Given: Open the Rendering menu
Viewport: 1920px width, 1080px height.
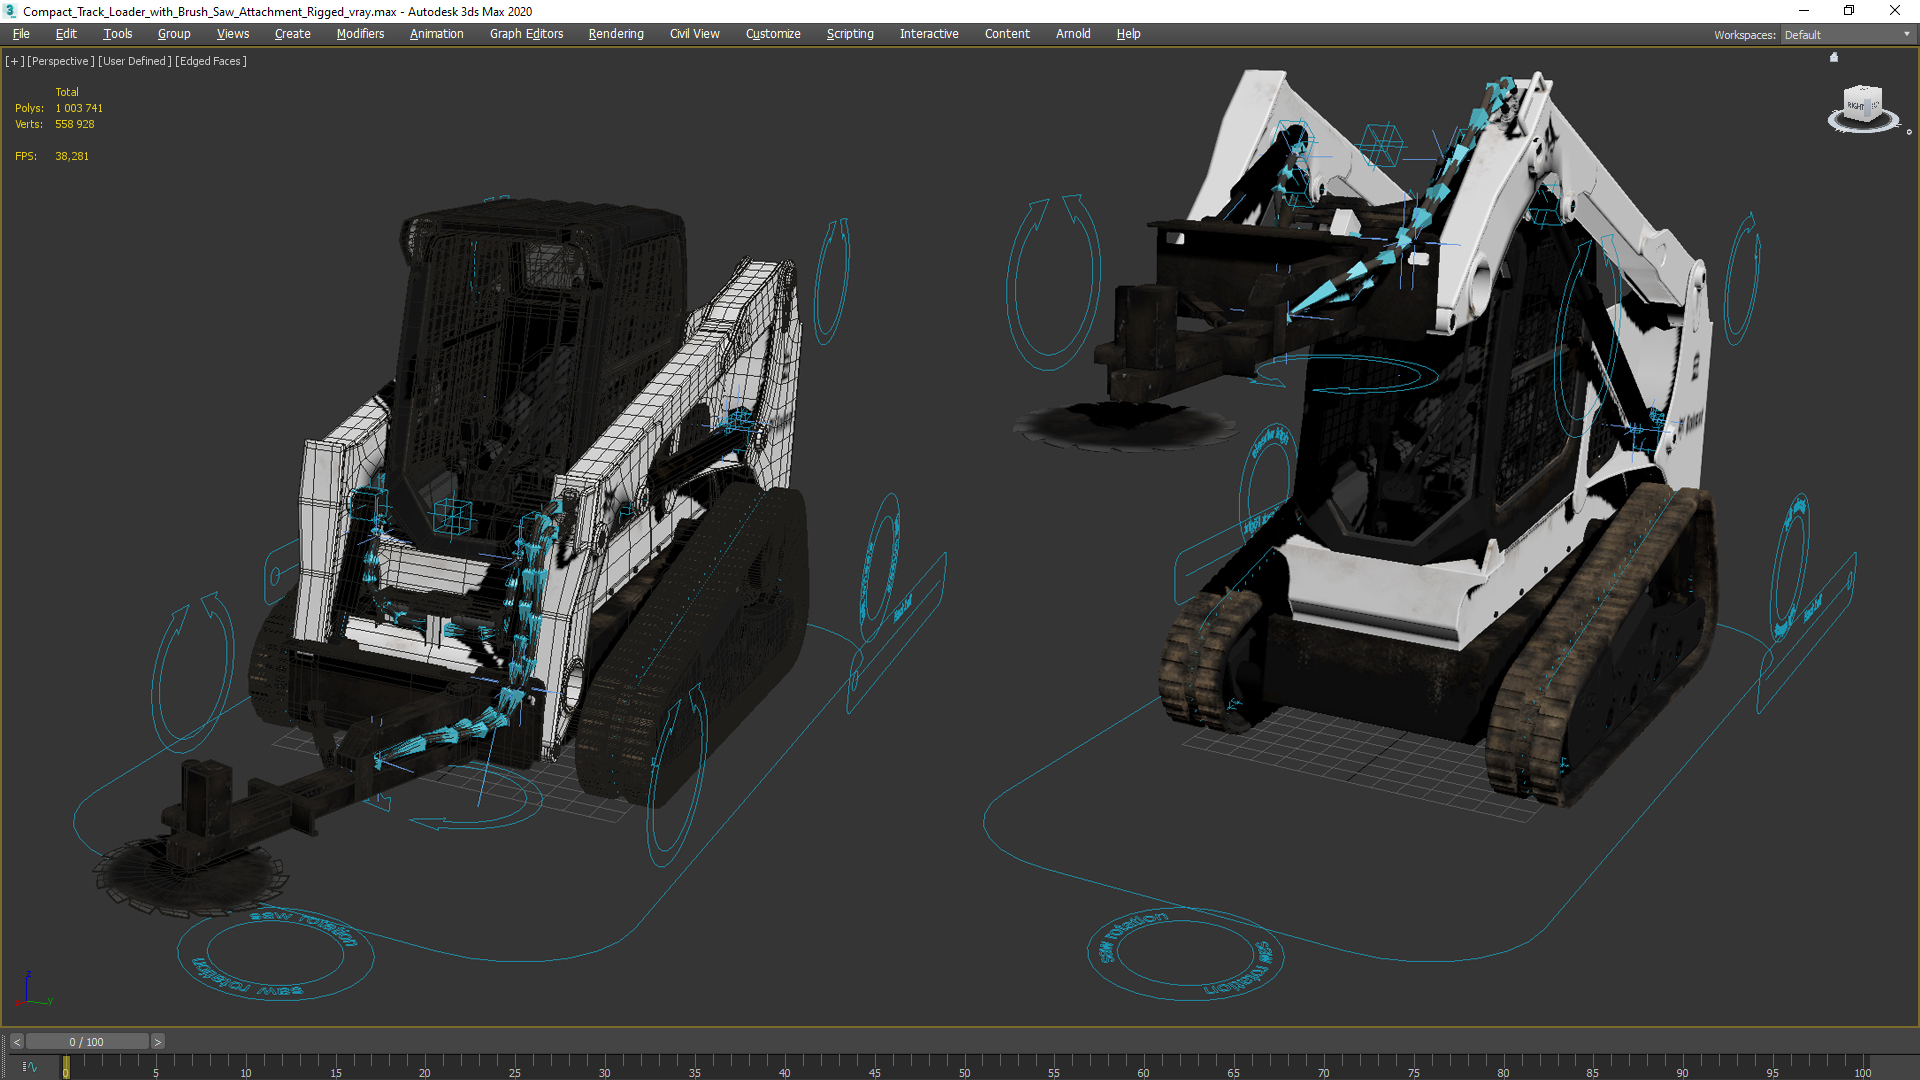Looking at the screenshot, I should [616, 34].
